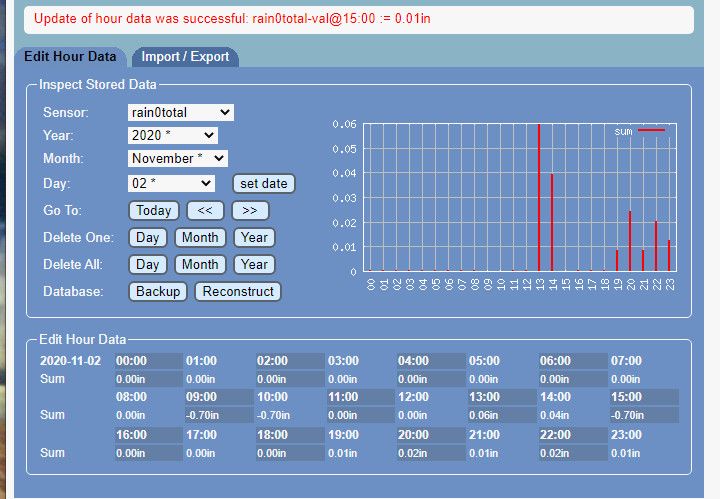
Task: Open the Sensor dropdown showing rain0total
Action: (180, 112)
